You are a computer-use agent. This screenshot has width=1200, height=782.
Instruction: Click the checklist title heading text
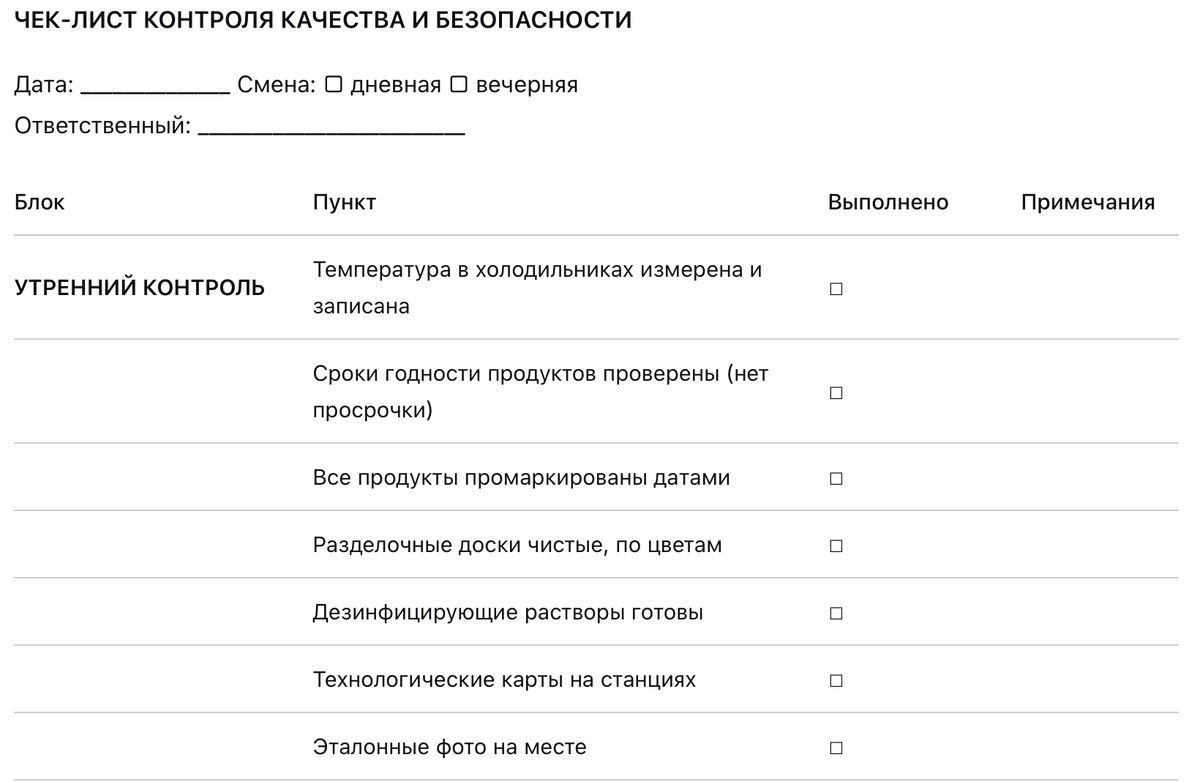coord(323,20)
